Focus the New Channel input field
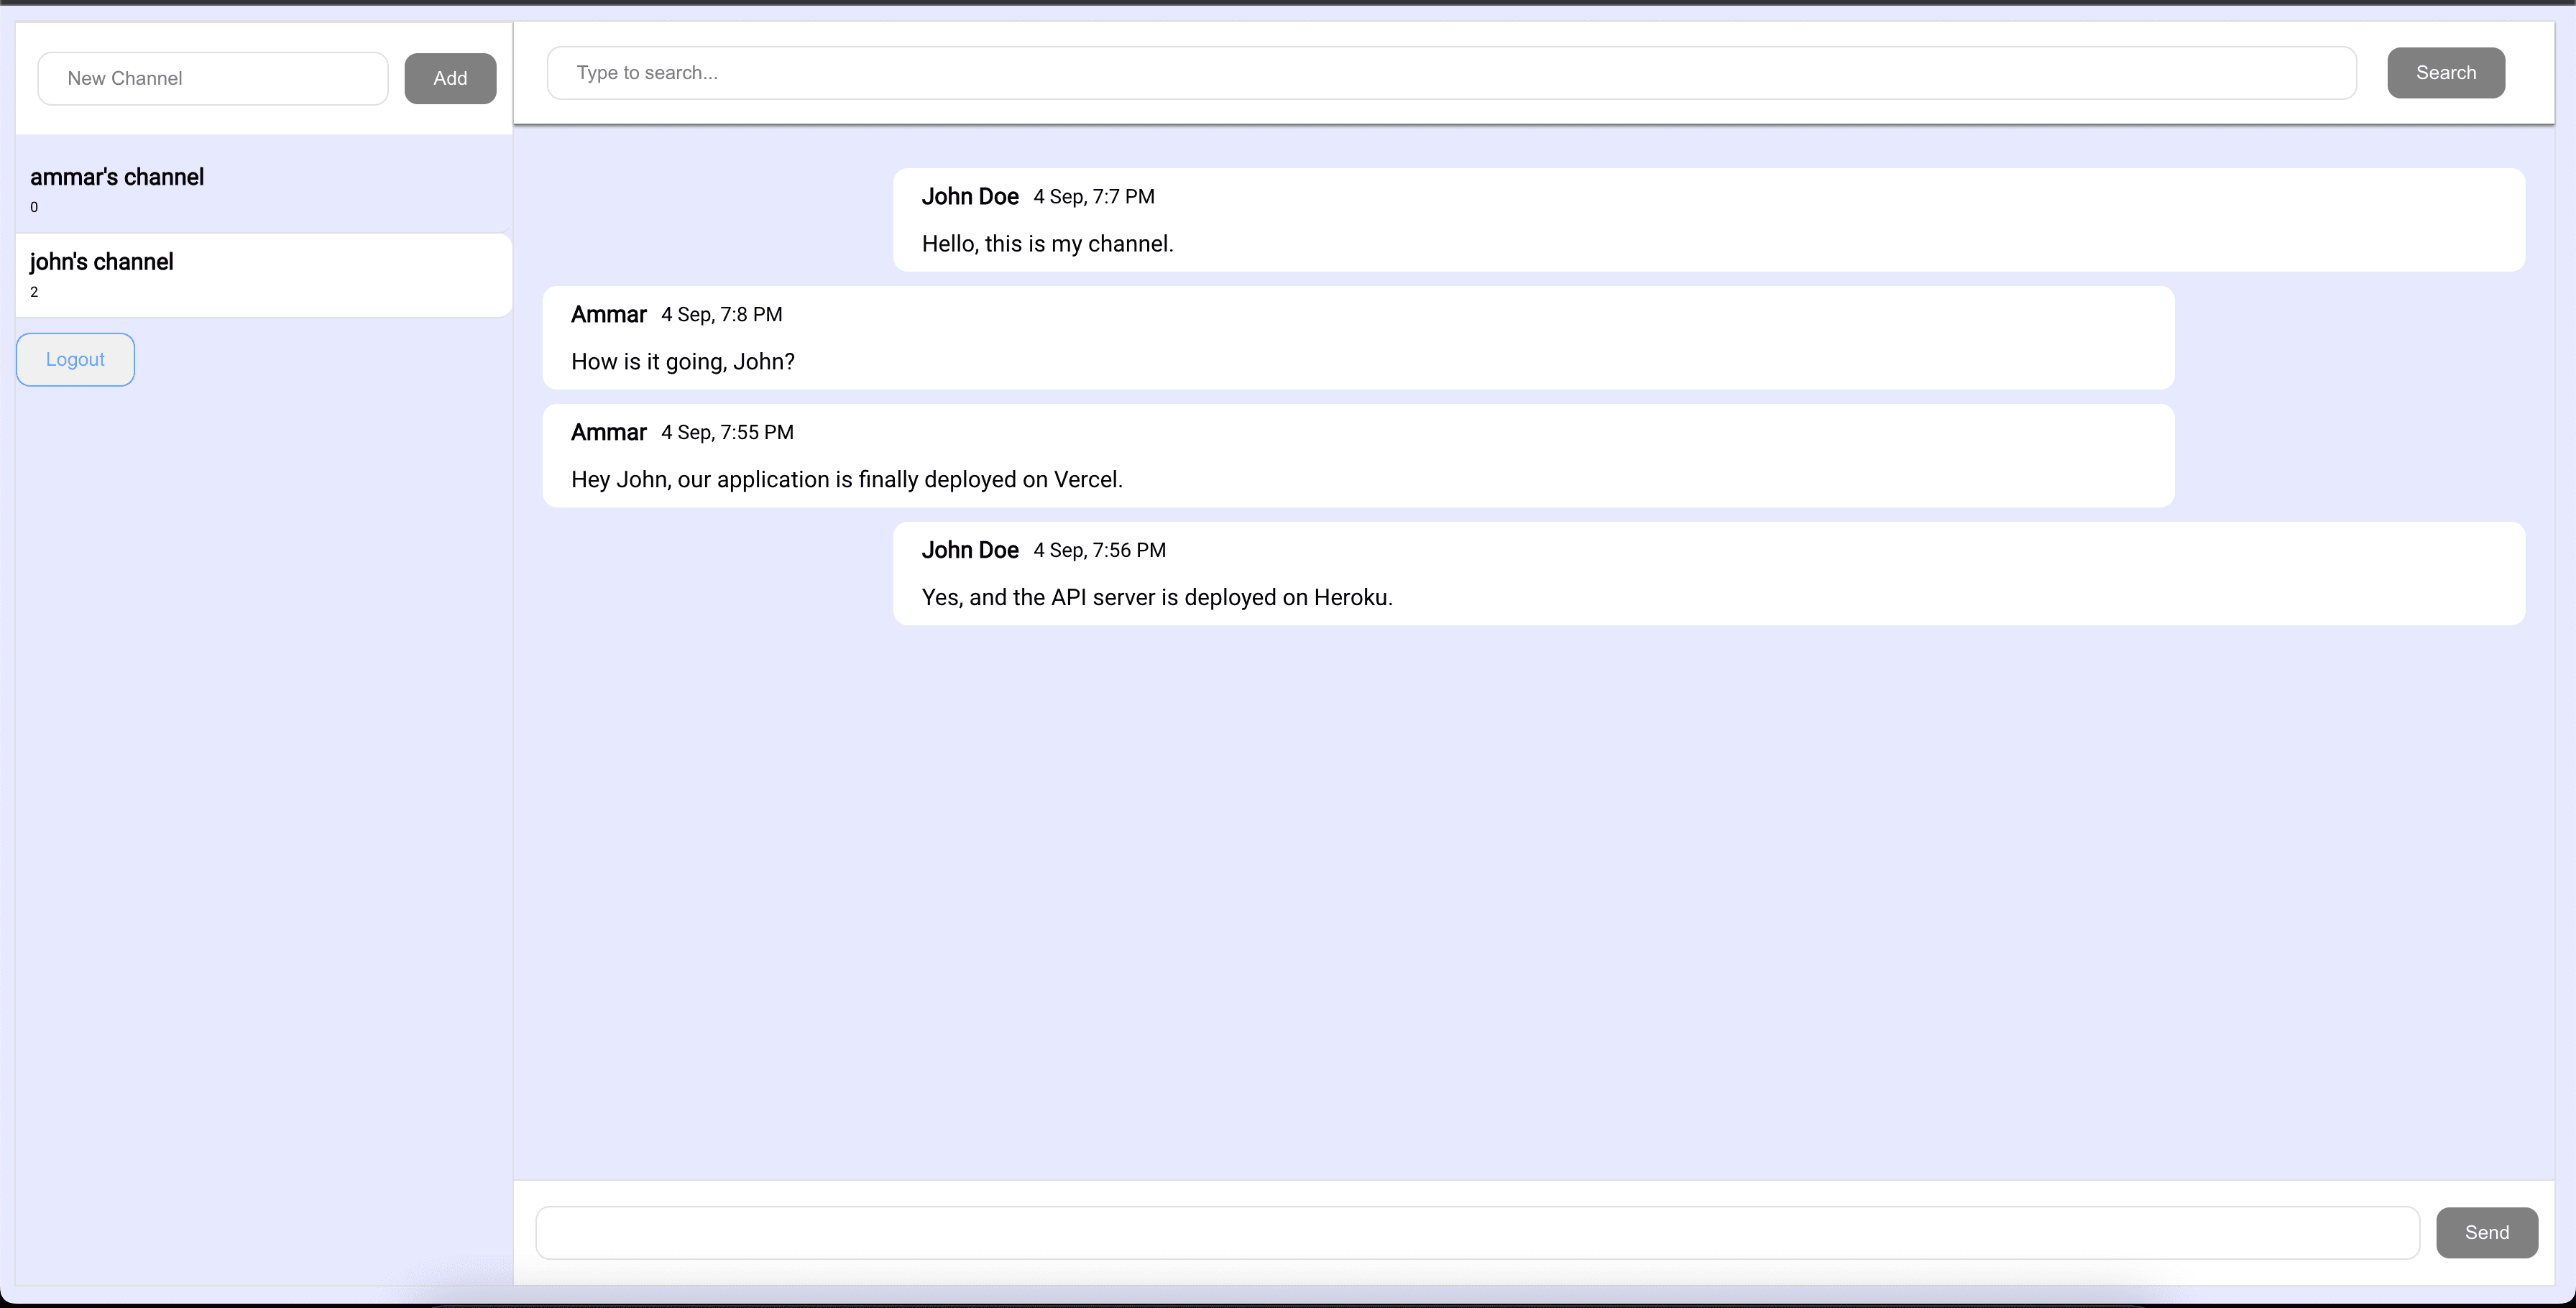This screenshot has height=1308, width=2576. click(x=212, y=78)
